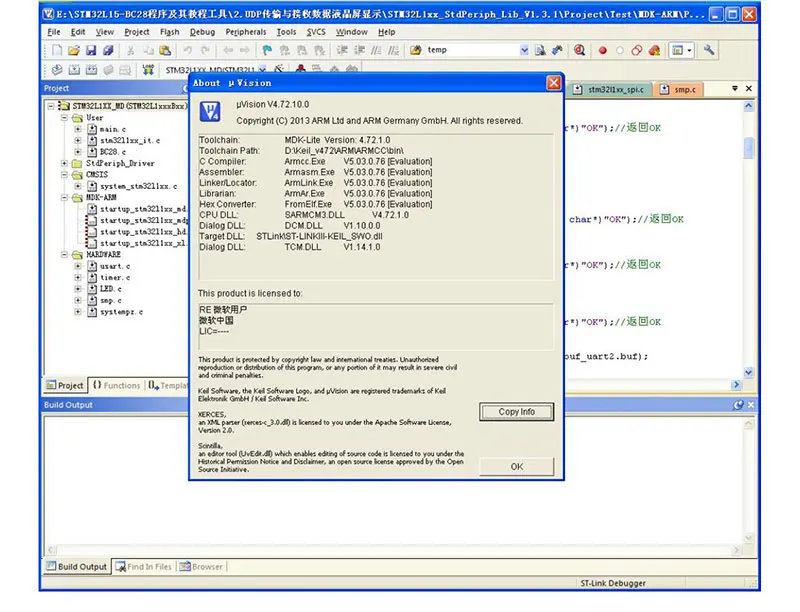Click the Copy Info button

pos(516,412)
